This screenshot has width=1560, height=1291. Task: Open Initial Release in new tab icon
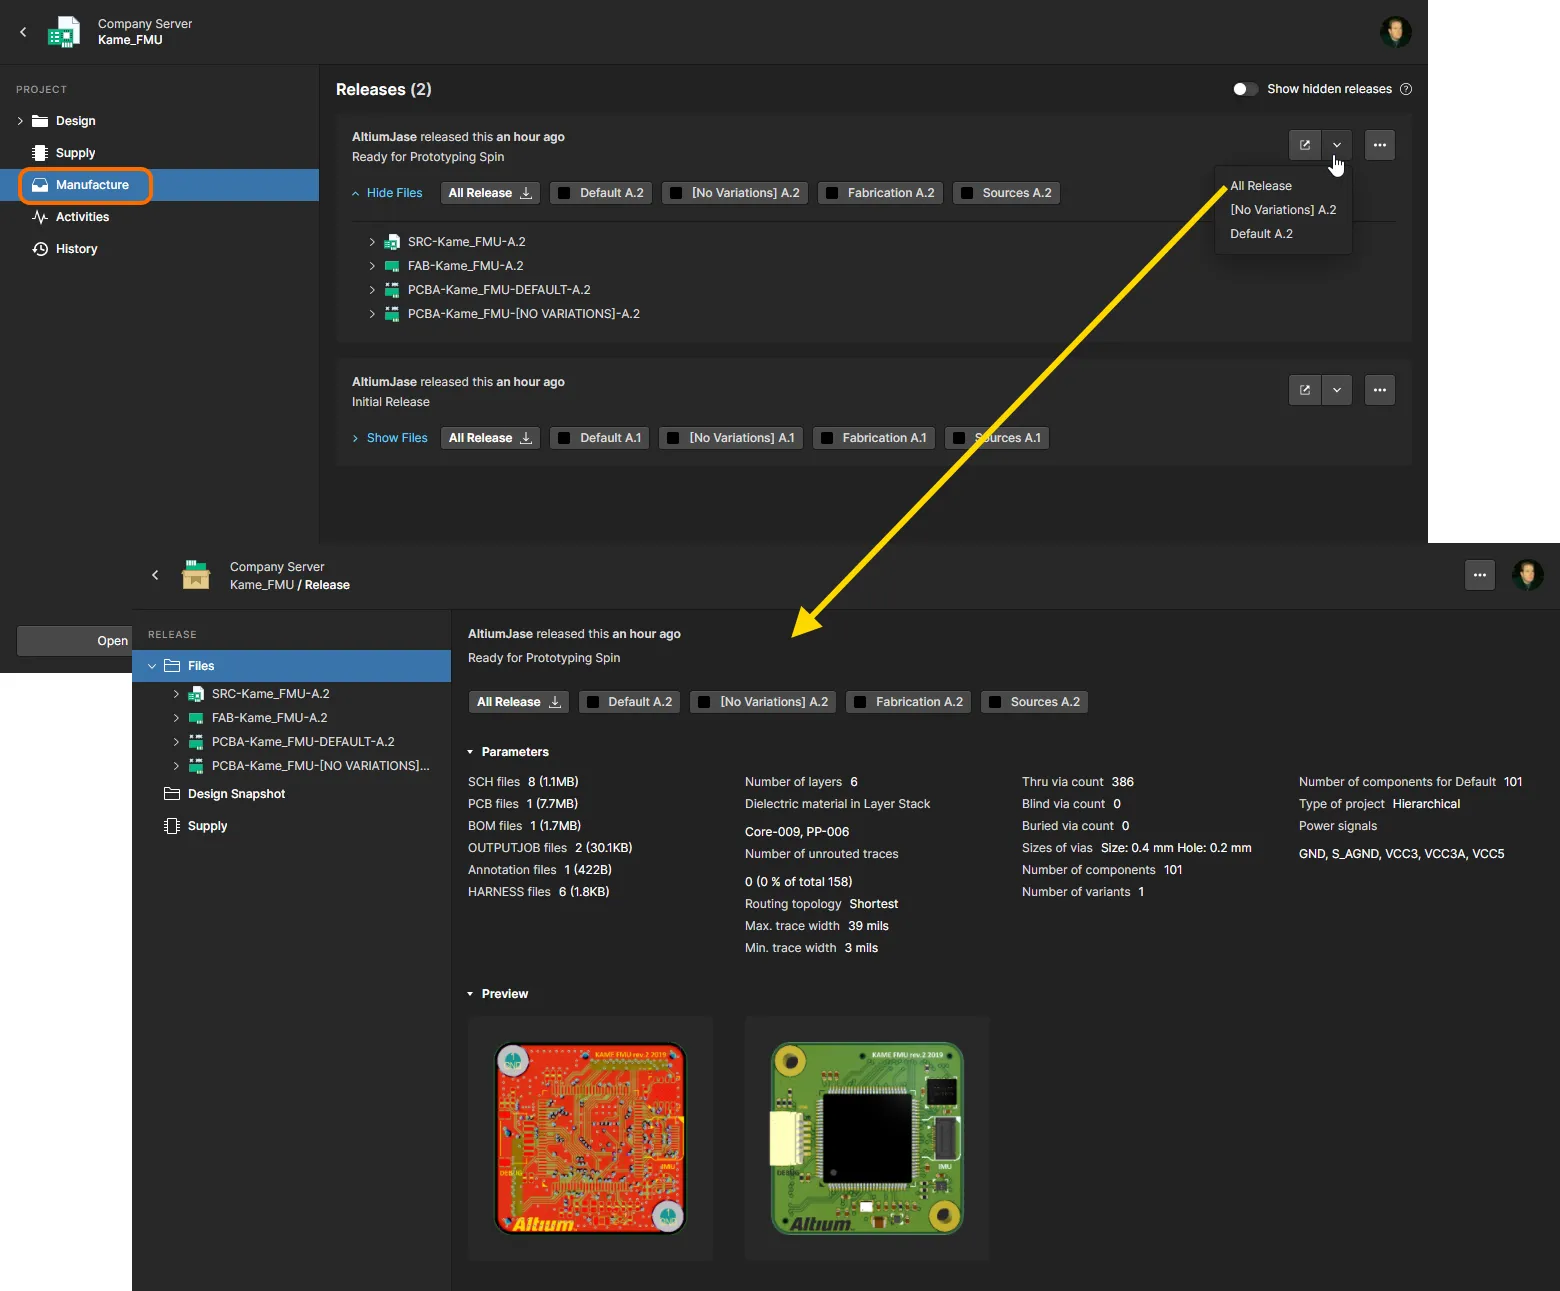point(1305,390)
